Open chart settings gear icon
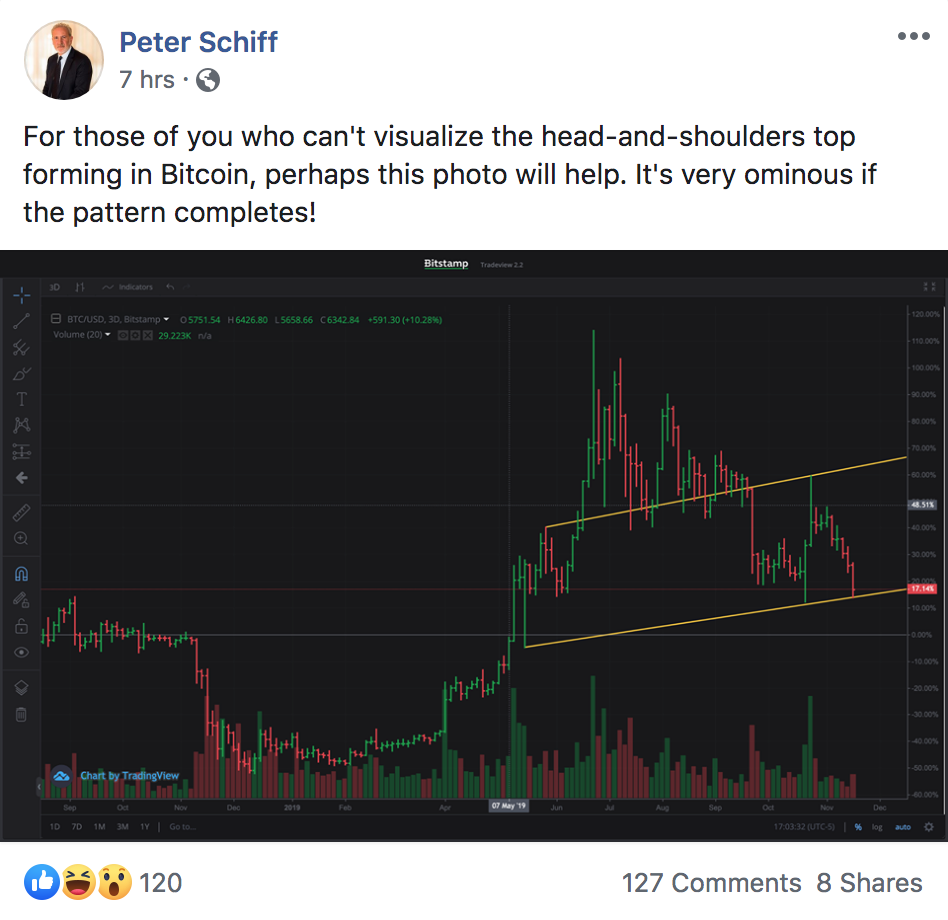 point(929,827)
